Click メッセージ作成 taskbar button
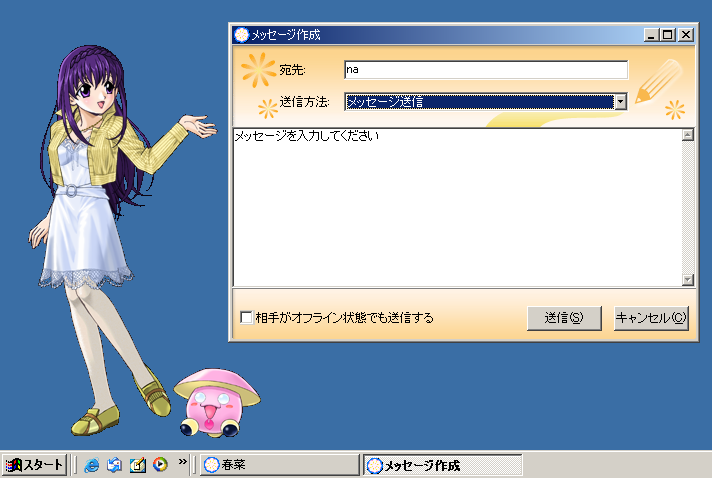This screenshot has width=712, height=478. click(x=443, y=465)
